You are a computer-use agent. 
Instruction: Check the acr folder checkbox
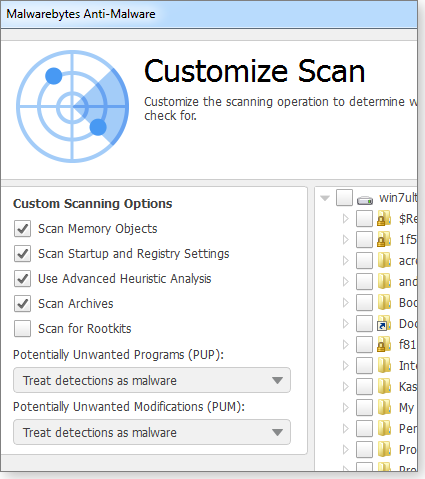pos(364,261)
